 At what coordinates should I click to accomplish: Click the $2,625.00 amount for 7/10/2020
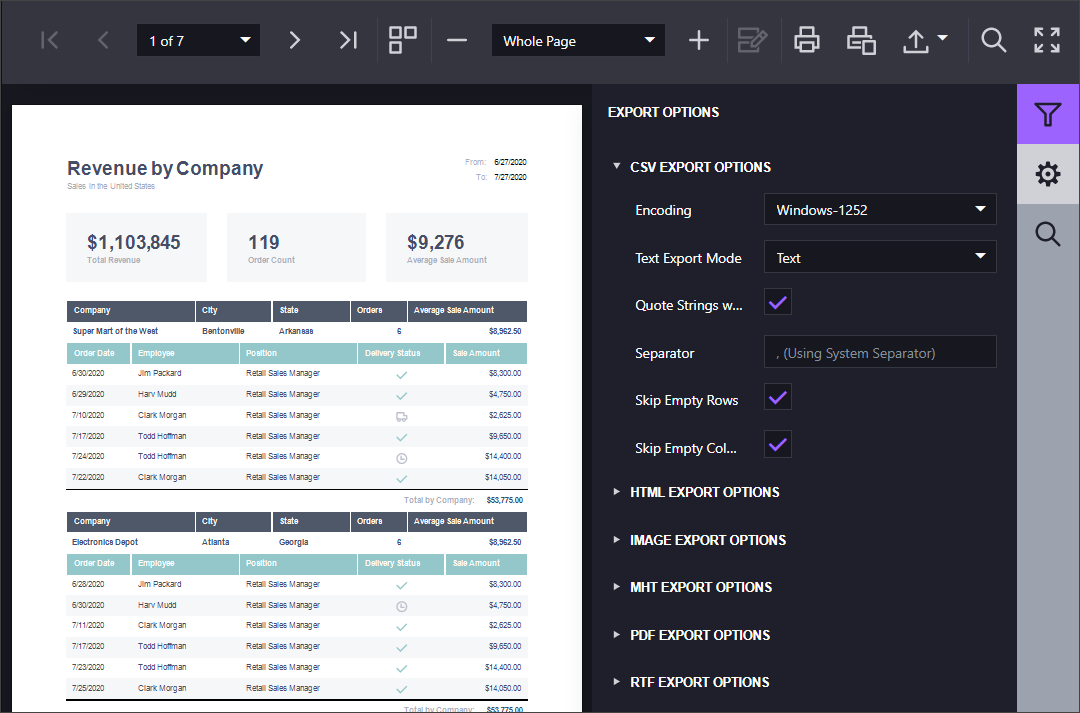point(505,415)
